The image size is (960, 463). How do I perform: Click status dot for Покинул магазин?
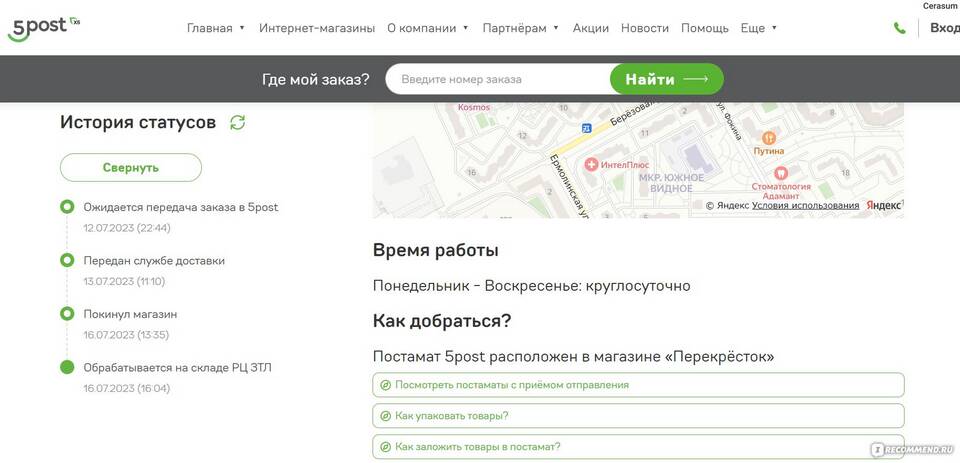(67, 314)
